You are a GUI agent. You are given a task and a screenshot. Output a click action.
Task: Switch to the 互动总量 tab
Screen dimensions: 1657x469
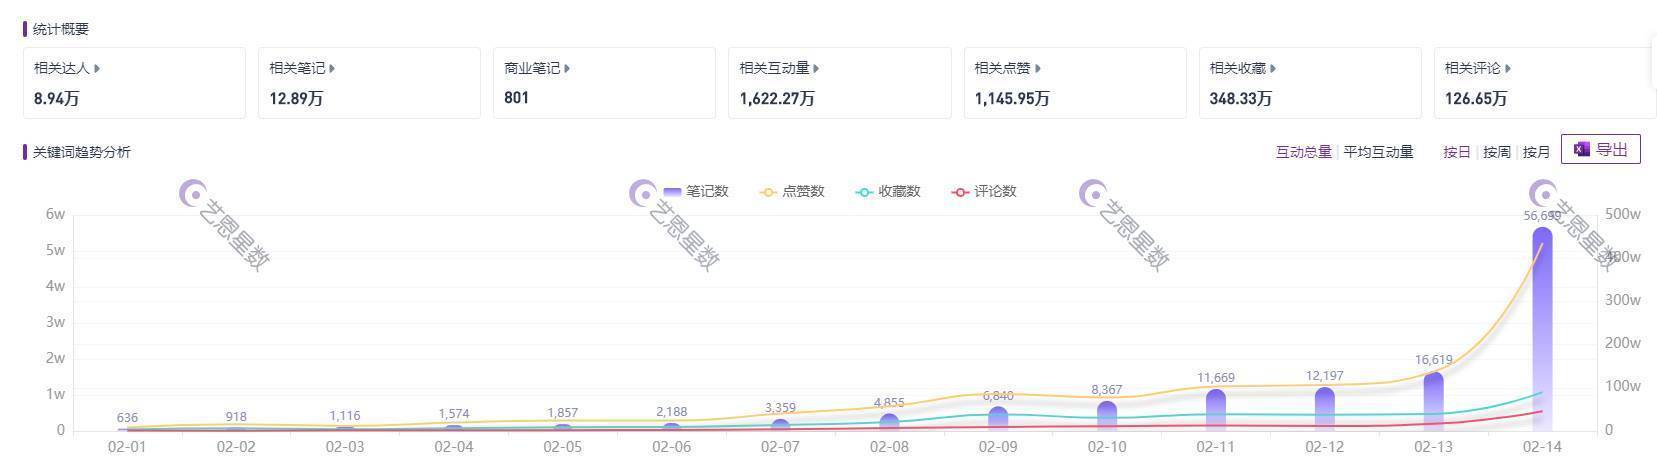coord(1303,152)
